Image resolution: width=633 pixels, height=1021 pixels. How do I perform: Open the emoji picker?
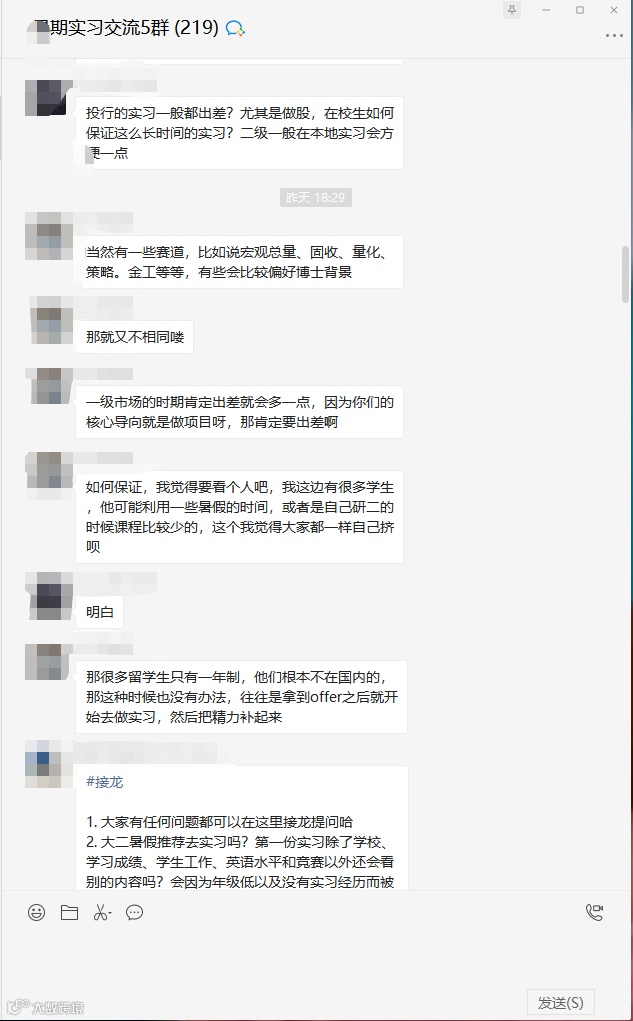coord(36,912)
